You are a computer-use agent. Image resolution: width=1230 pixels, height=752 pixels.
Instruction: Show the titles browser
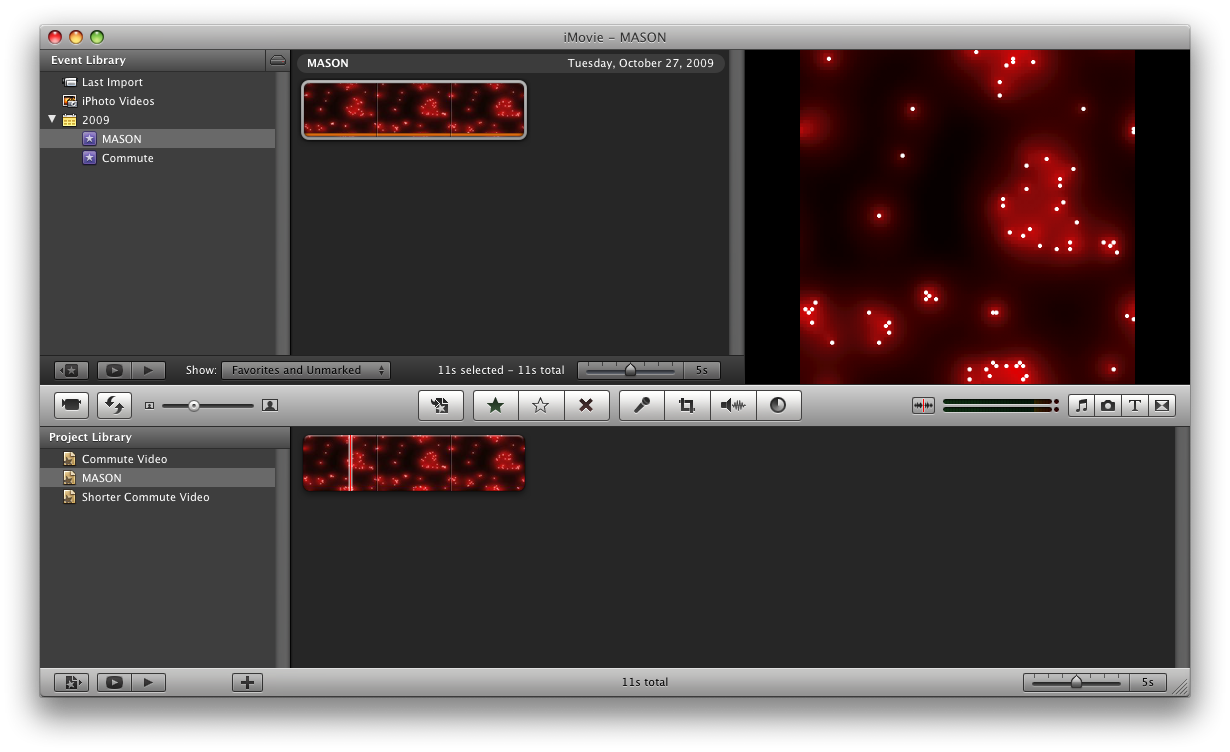click(1135, 405)
